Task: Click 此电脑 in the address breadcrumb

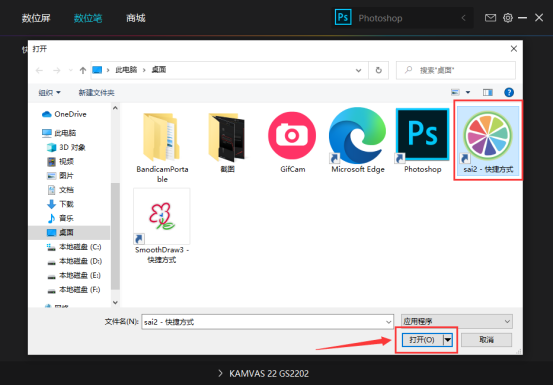Action: pyautogui.click(x=126, y=70)
